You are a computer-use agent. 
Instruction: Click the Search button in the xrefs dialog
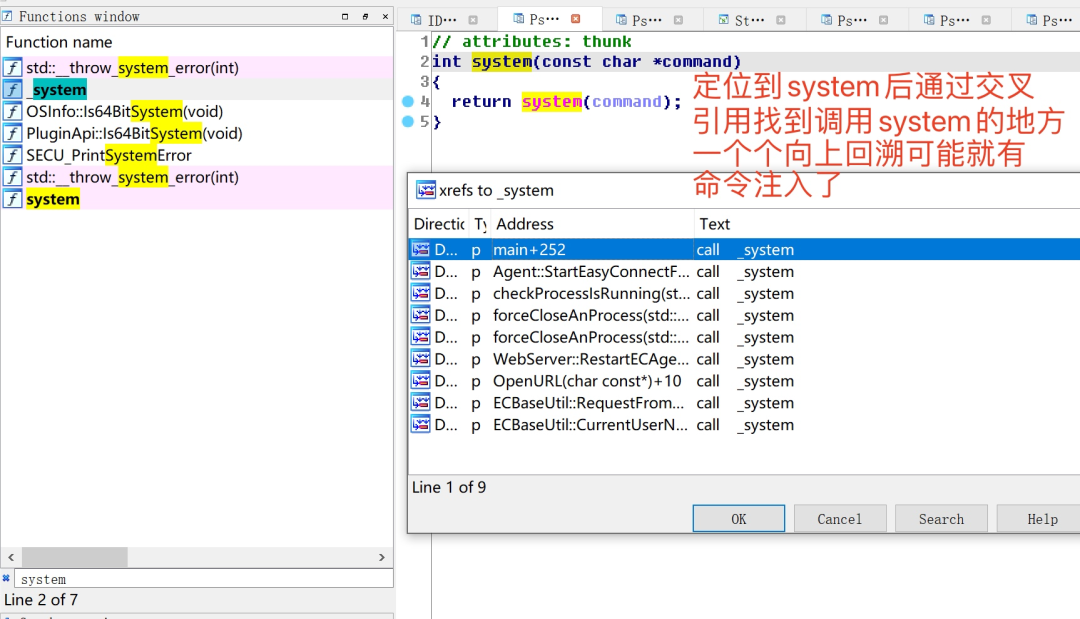click(941, 518)
